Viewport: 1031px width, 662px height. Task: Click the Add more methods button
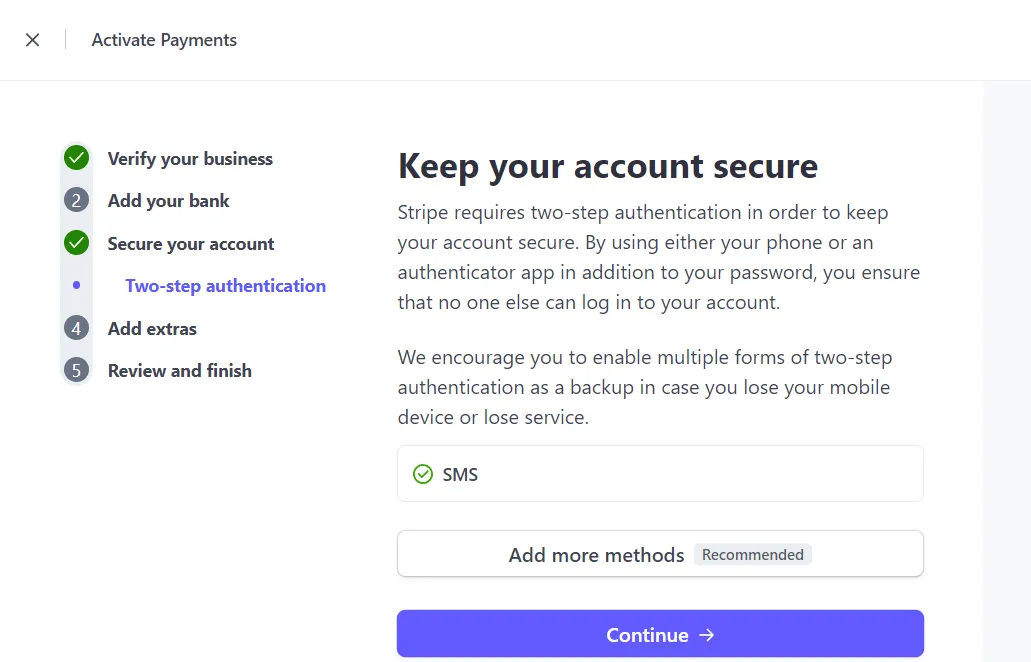[x=660, y=554]
